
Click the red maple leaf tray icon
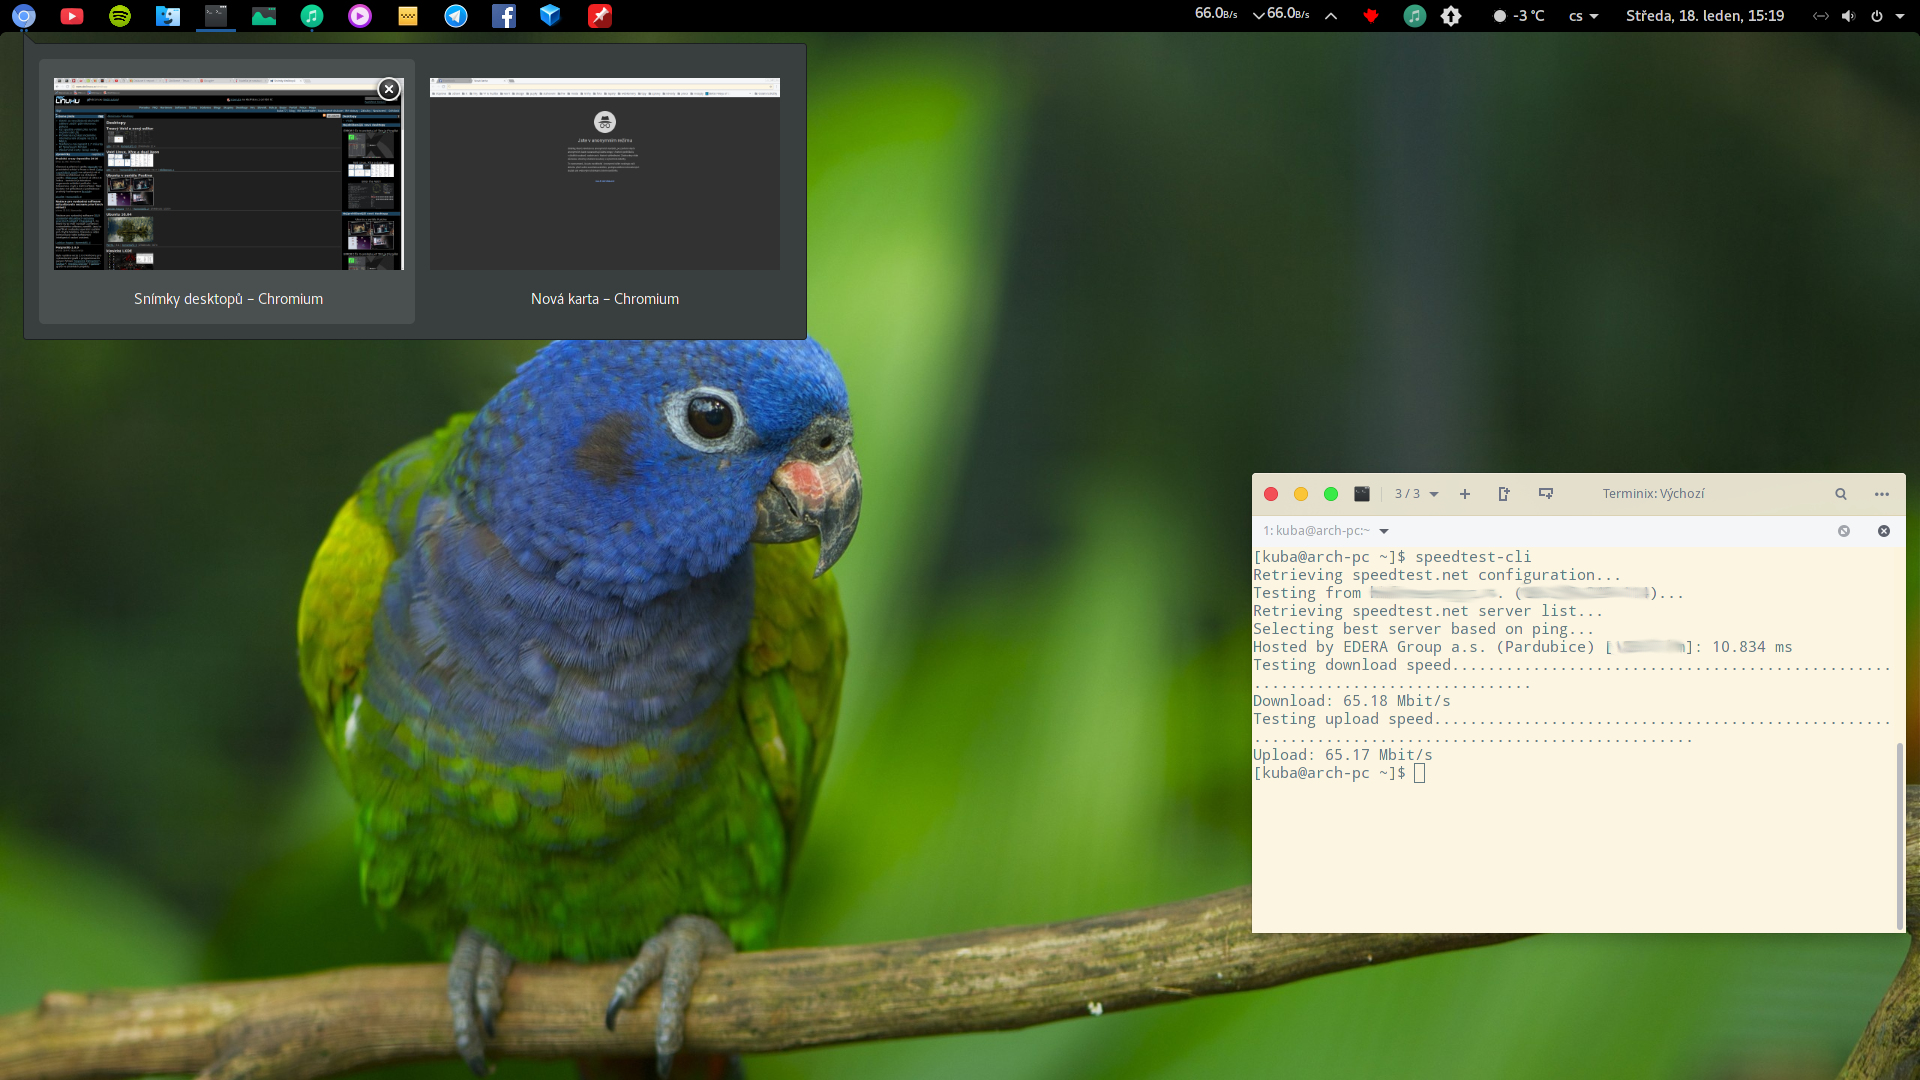click(1371, 16)
